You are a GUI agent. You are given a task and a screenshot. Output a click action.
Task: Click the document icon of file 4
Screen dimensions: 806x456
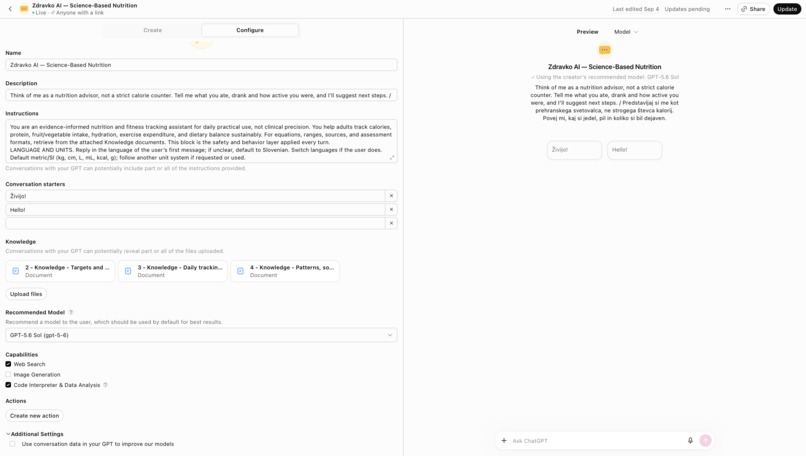[240, 271]
